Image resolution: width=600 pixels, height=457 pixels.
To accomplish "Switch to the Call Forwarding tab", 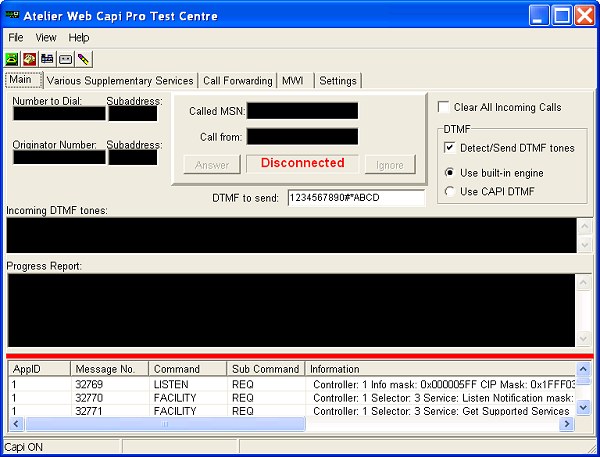I will [x=238, y=81].
